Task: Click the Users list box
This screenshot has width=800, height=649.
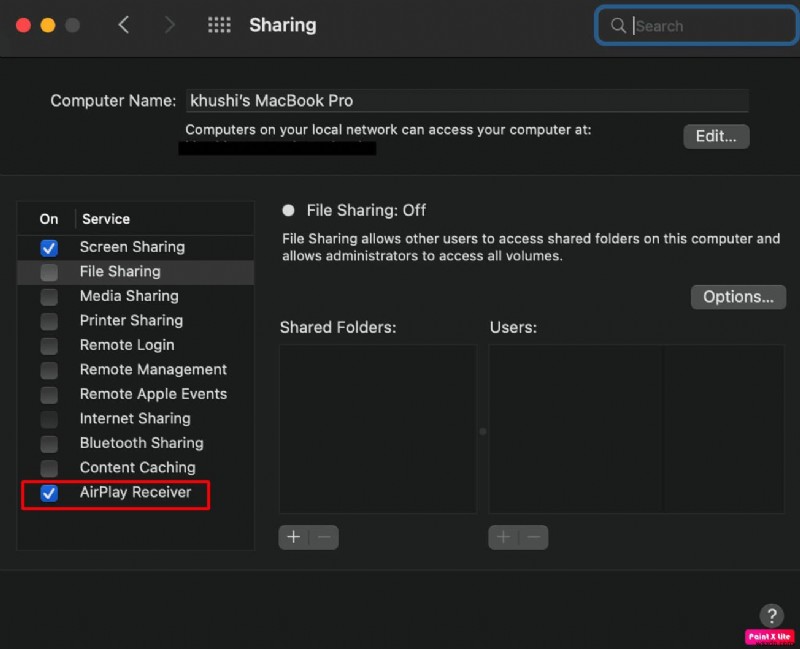Action: click(636, 429)
